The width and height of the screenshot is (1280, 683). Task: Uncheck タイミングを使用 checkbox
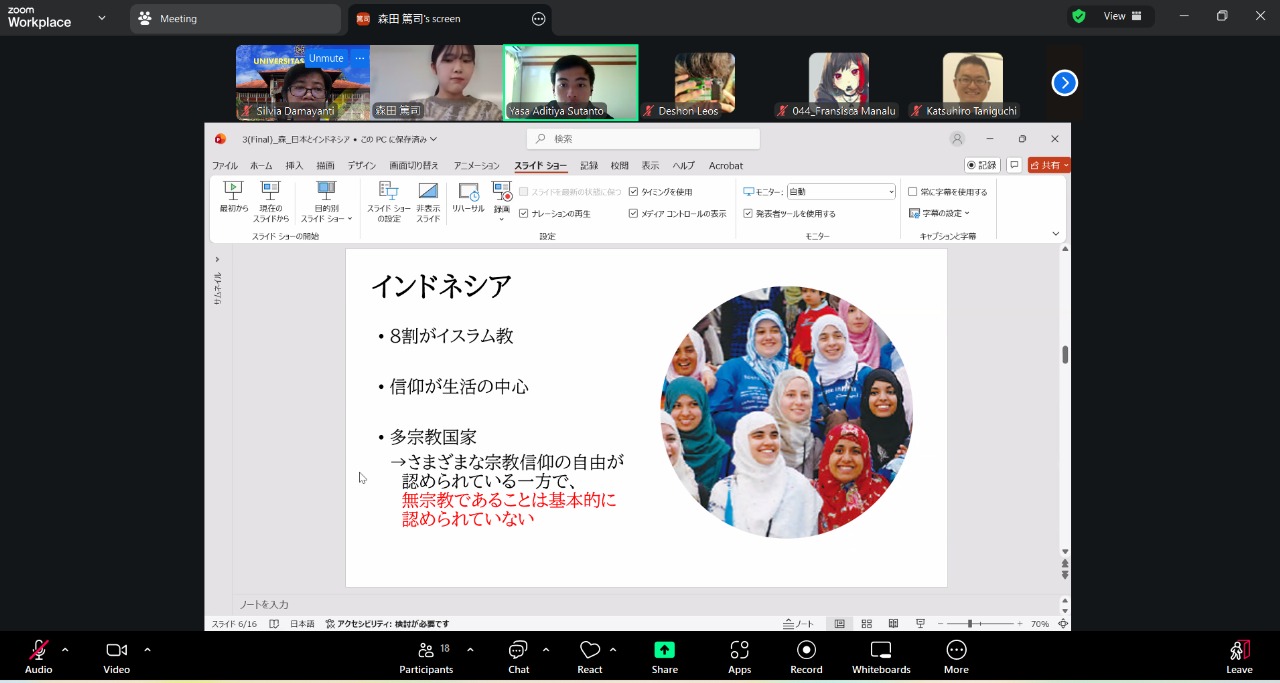(633, 191)
